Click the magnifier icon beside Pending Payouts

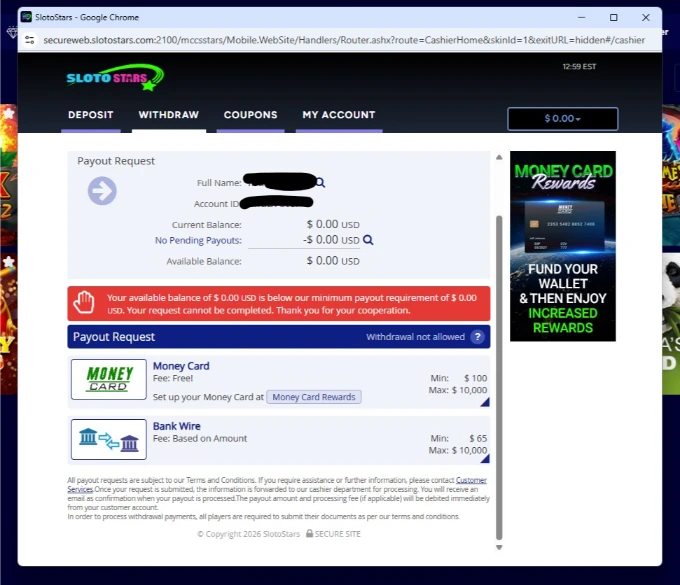(x=368, y=240)
